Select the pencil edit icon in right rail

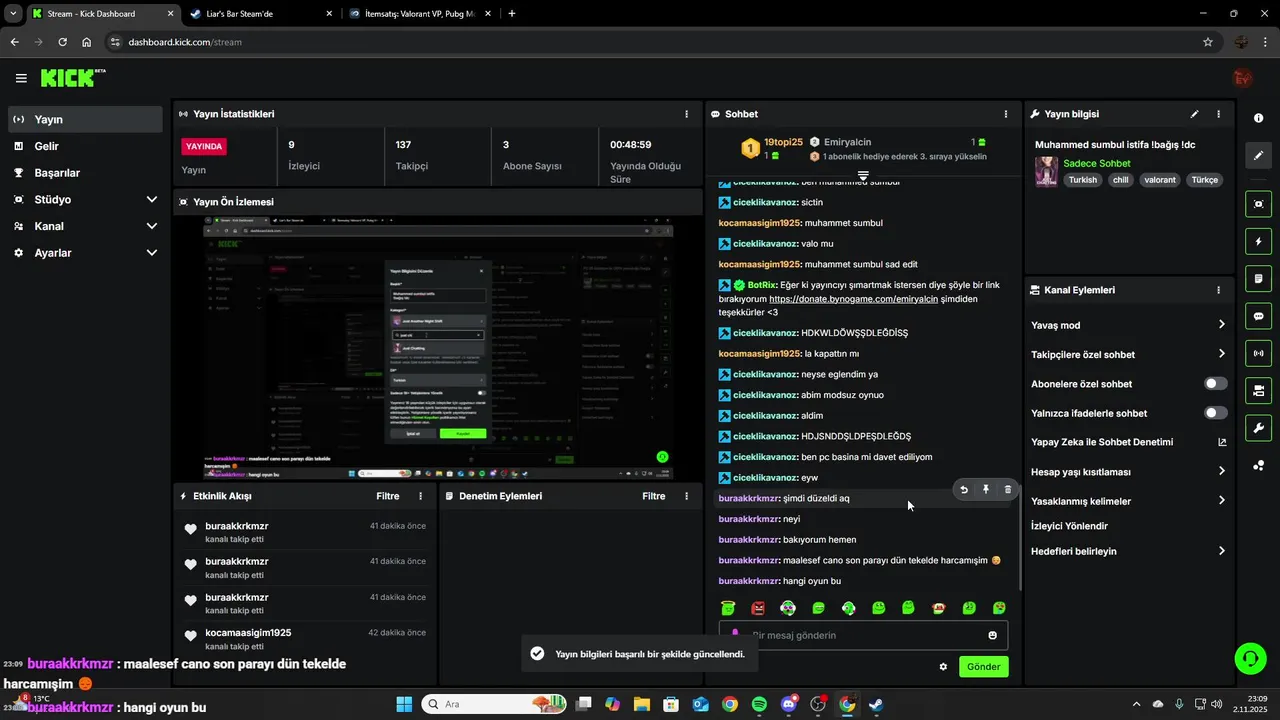click(x=1258, y=156)
